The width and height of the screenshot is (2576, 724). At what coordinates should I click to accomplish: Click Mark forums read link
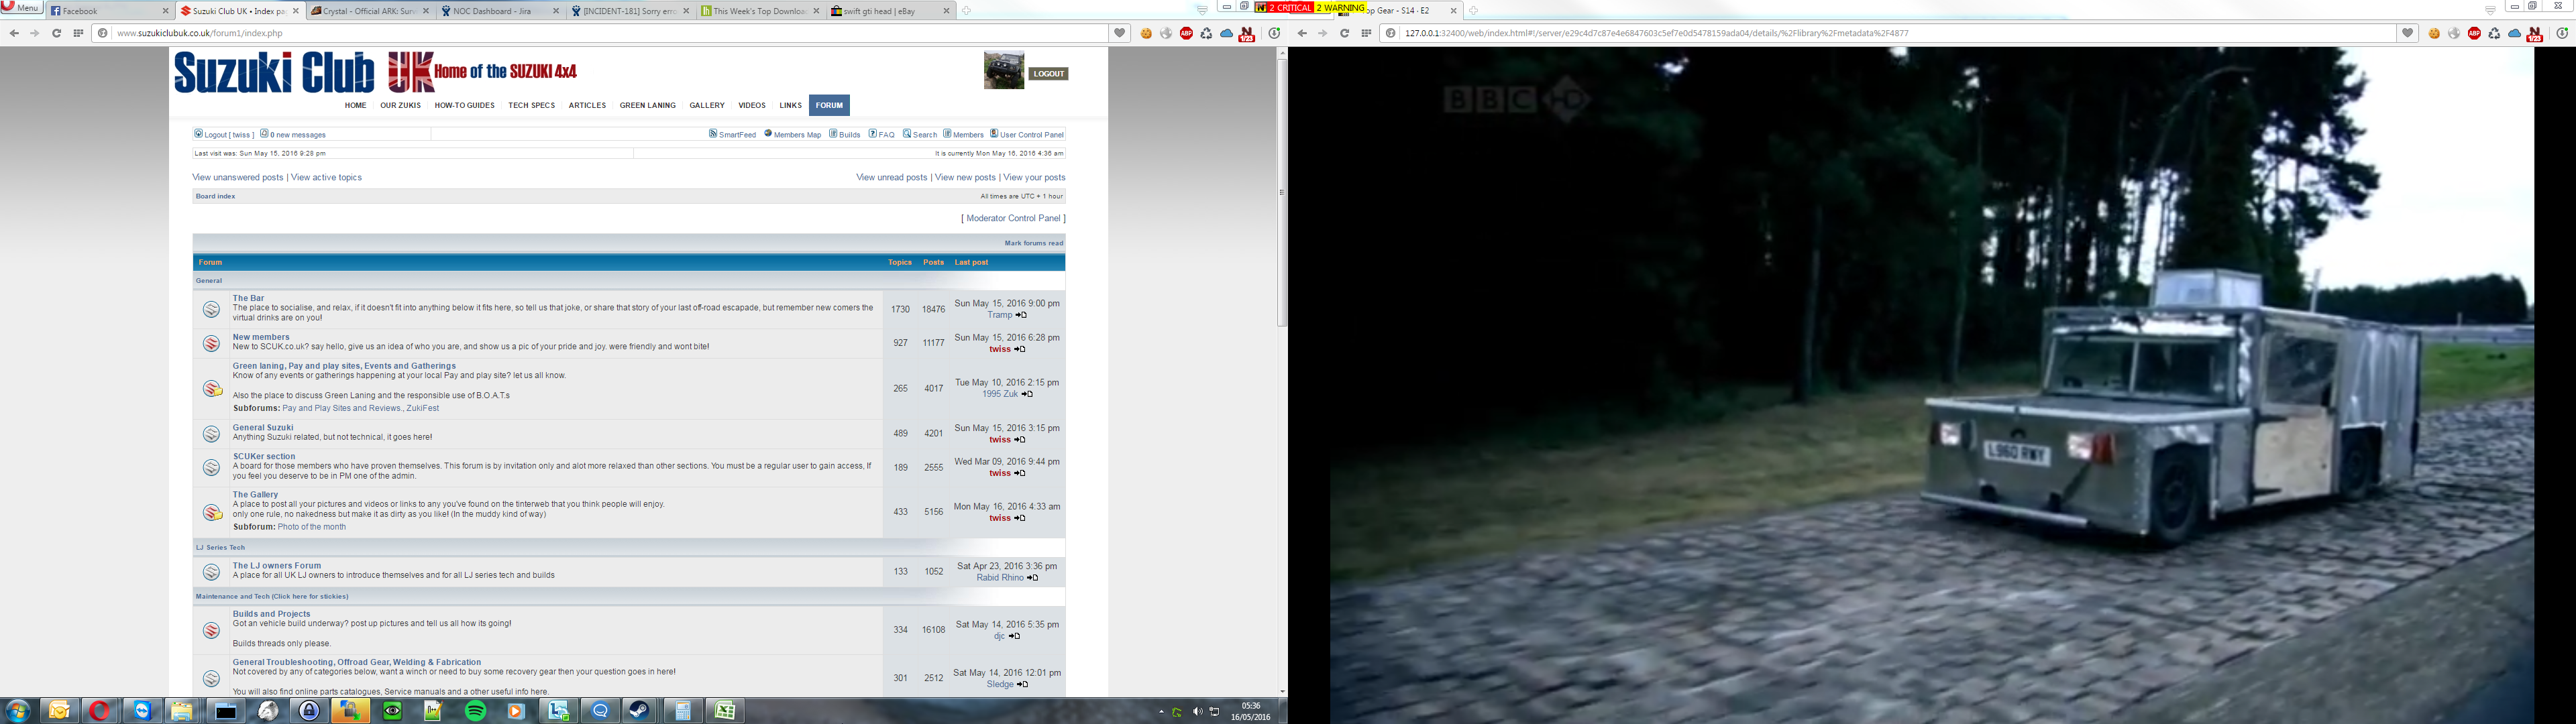(x=1034, y=243)
